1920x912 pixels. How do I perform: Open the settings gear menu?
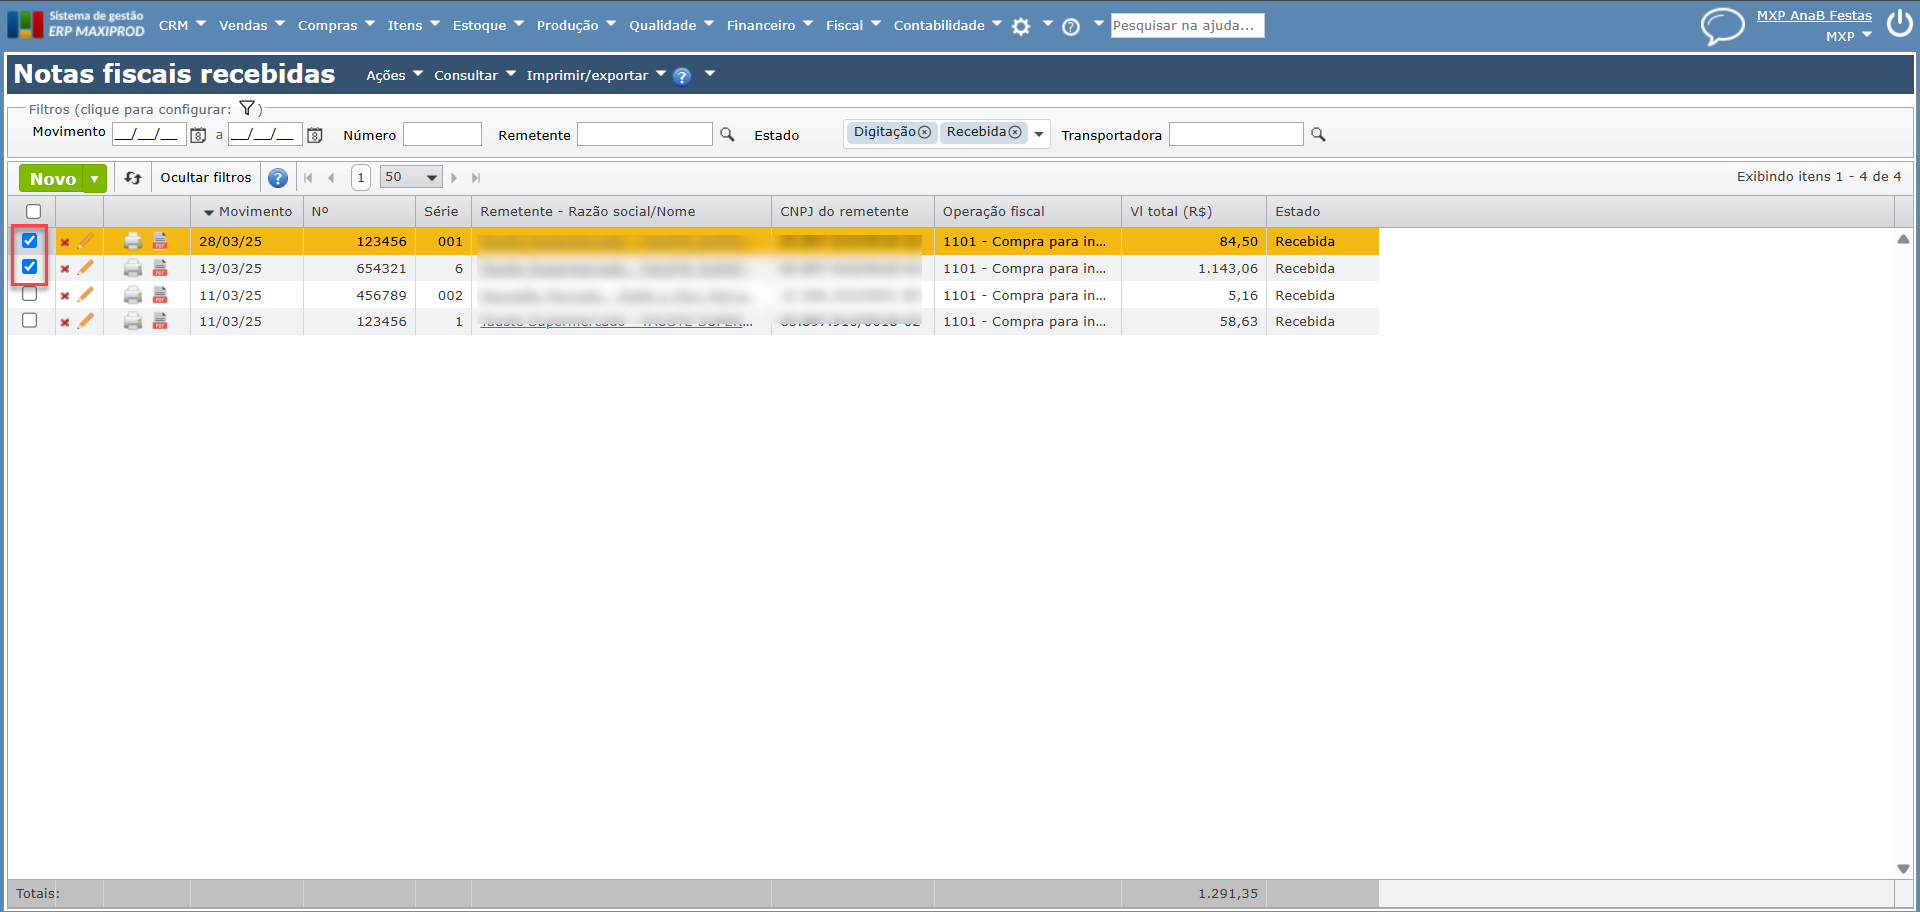point(1021,27)
